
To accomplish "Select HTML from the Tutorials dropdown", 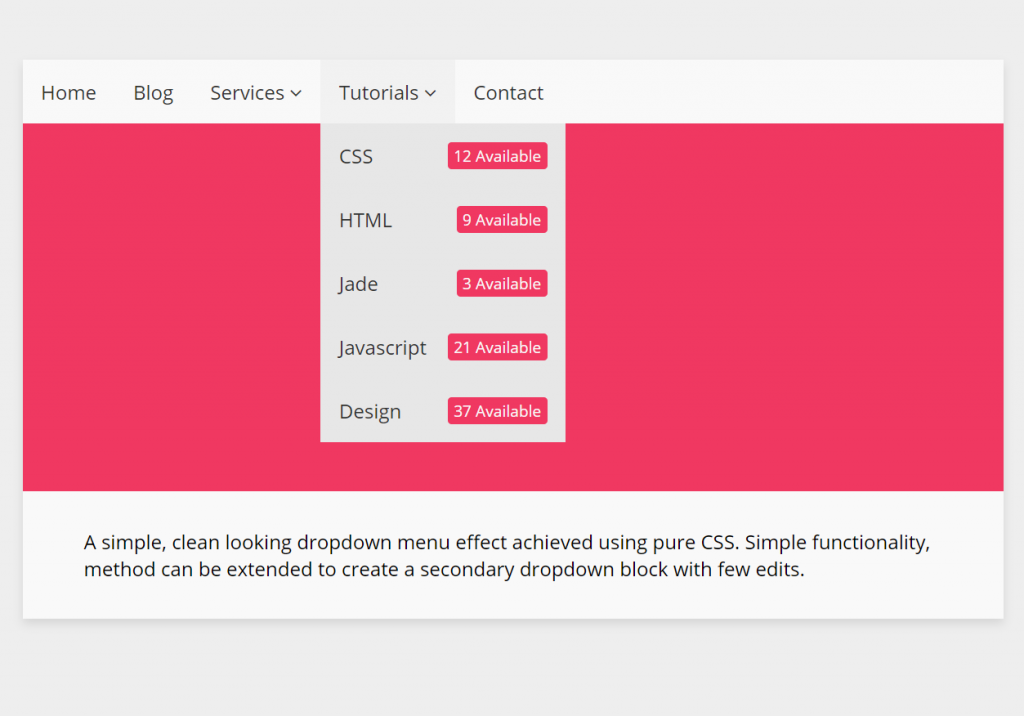I will [x=365, y=220].
